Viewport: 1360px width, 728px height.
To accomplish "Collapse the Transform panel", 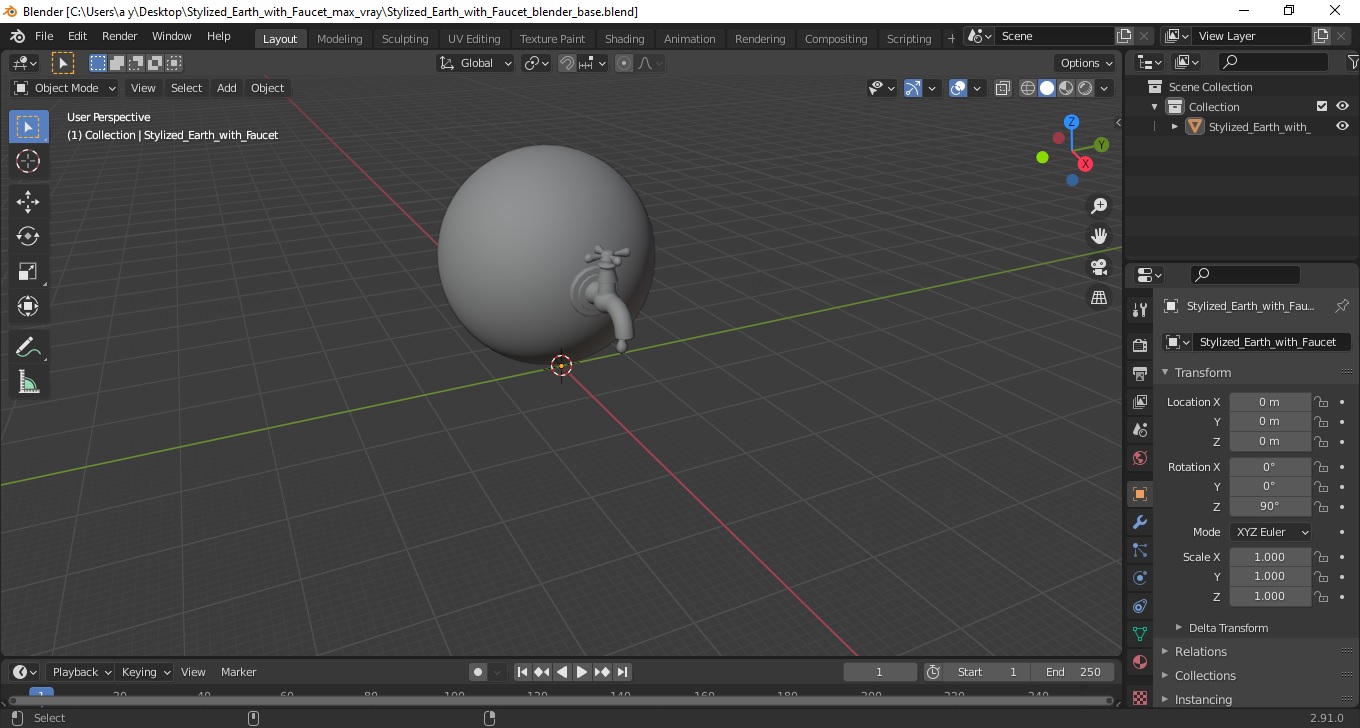I will [1203, 372].
